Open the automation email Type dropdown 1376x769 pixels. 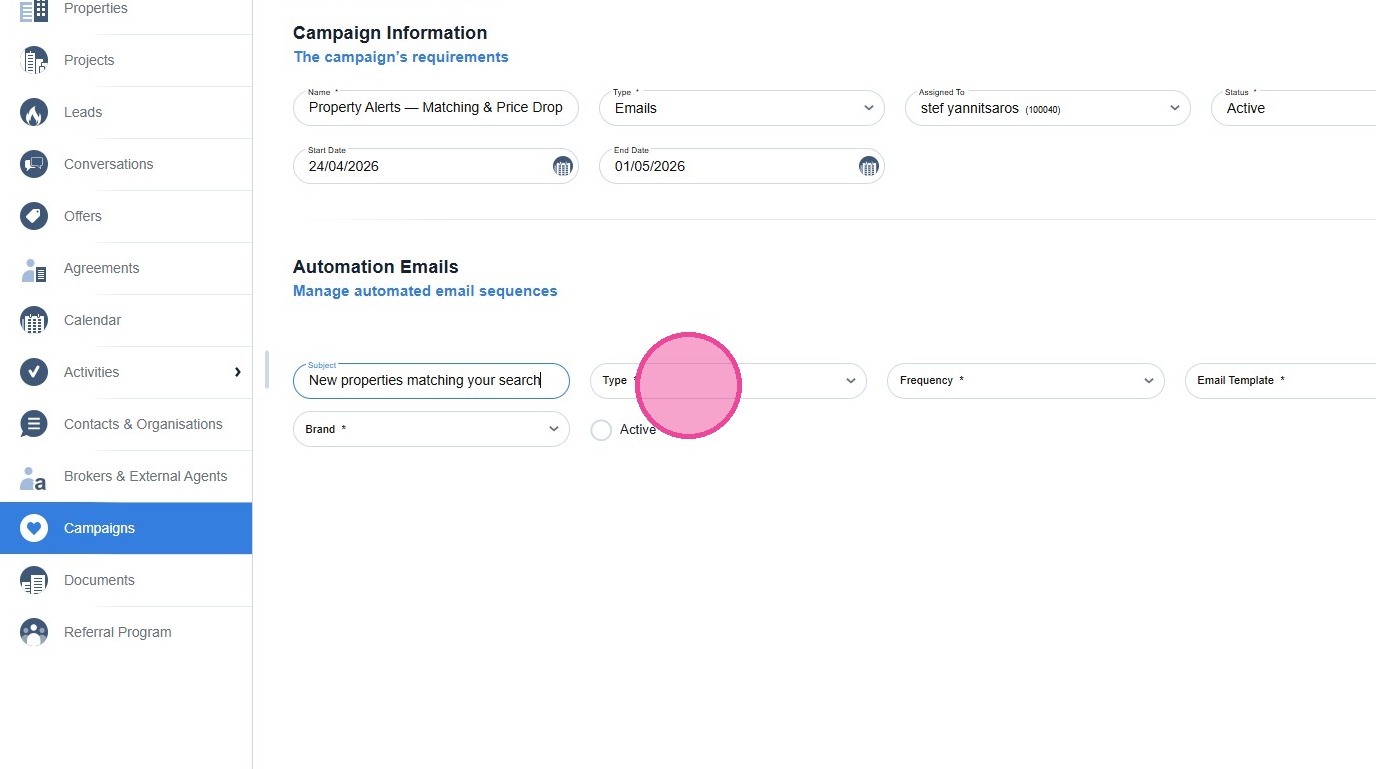pyautogui.click(x=728, y=381)
